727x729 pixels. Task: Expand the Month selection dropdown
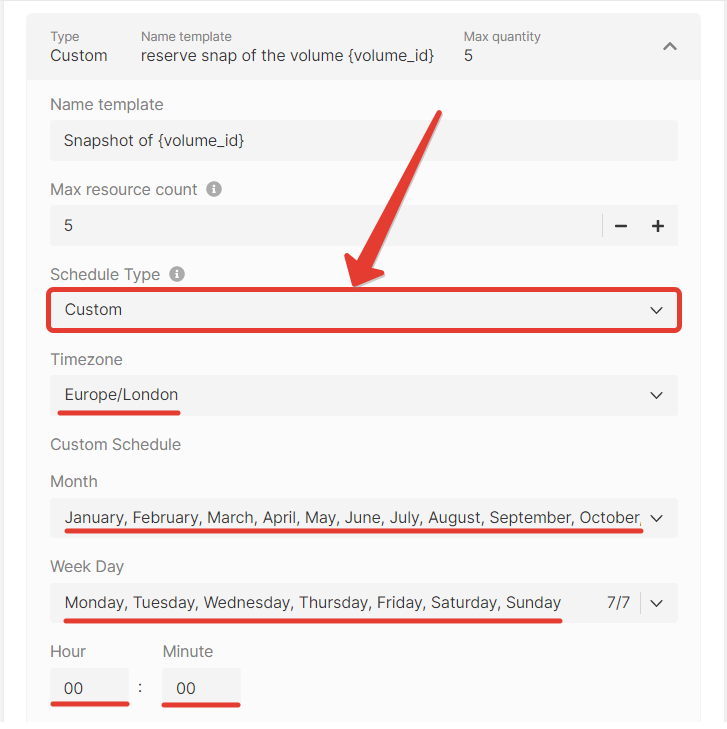point(364,518)
